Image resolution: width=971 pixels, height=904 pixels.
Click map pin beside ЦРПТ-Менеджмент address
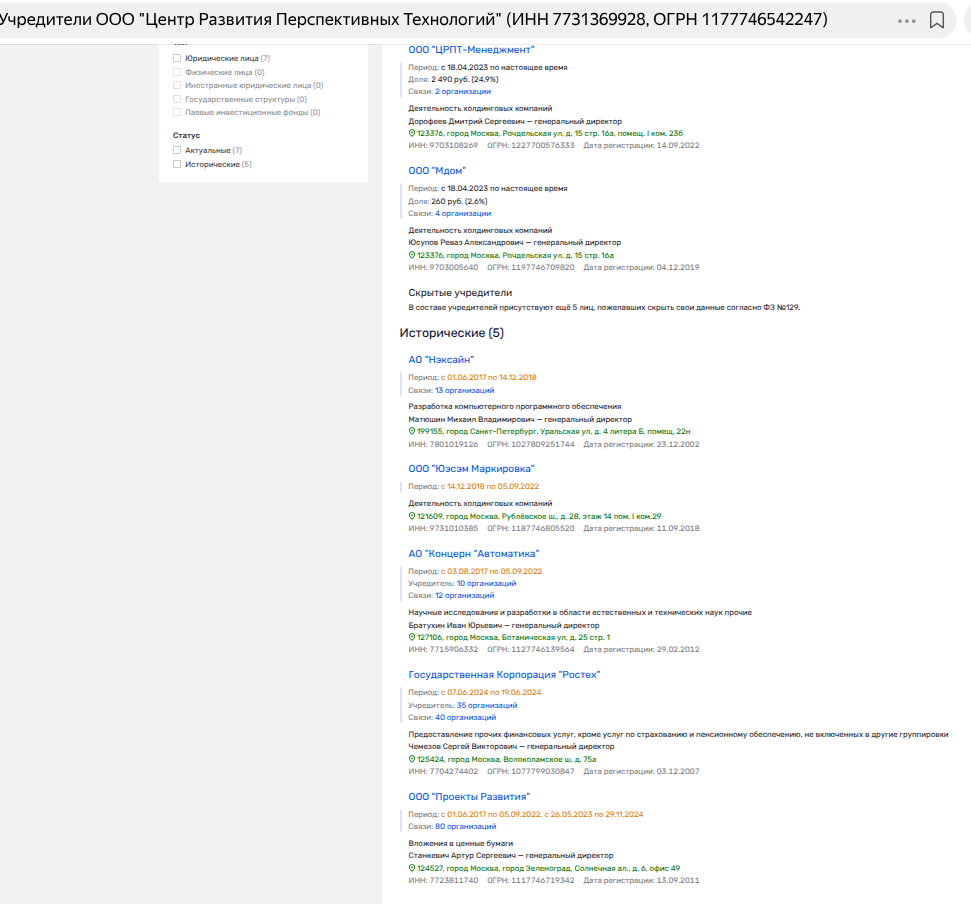click(412, 133)
